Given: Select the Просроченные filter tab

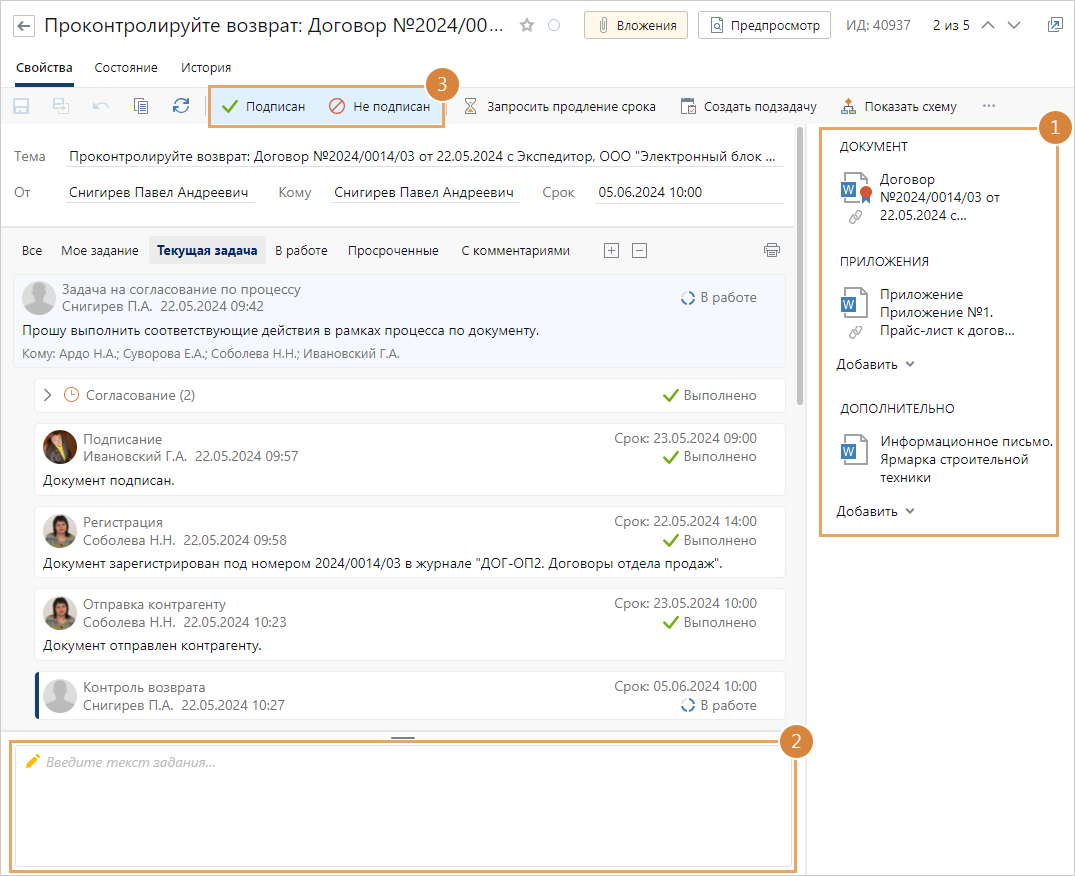Looking at the screenshot, I should (393, 251).
